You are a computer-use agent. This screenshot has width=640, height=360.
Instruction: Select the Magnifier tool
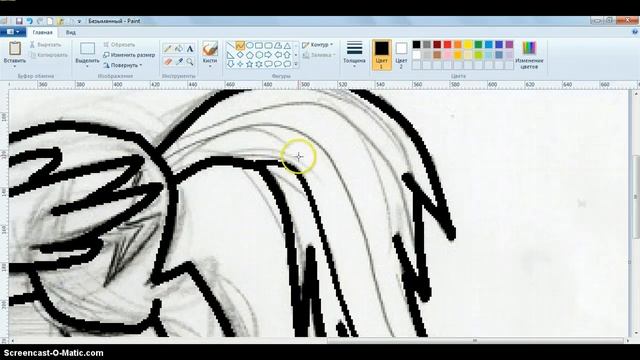click(190, 62)
